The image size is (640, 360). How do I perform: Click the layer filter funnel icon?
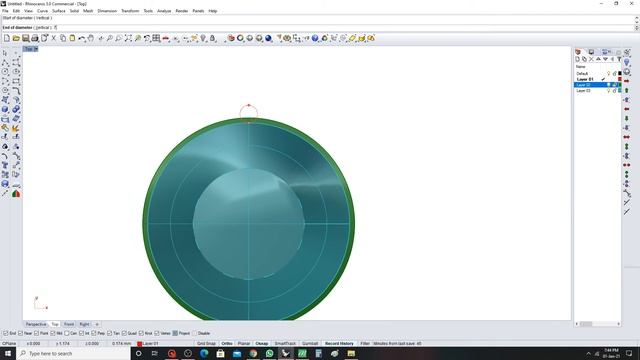pyautogui.click(x=619, y=59)
